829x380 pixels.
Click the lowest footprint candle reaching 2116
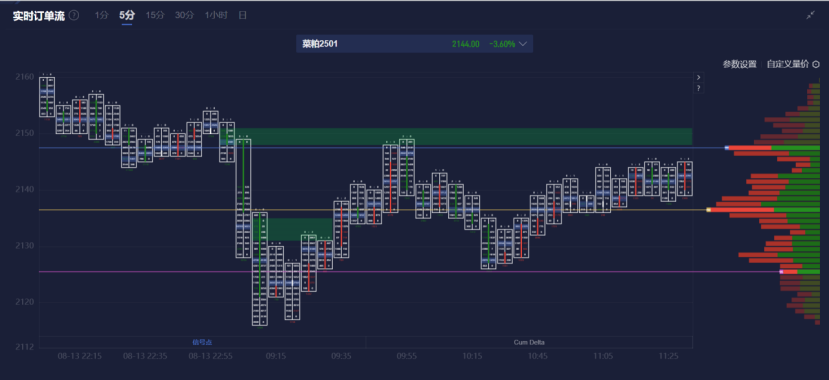point(260,269)
